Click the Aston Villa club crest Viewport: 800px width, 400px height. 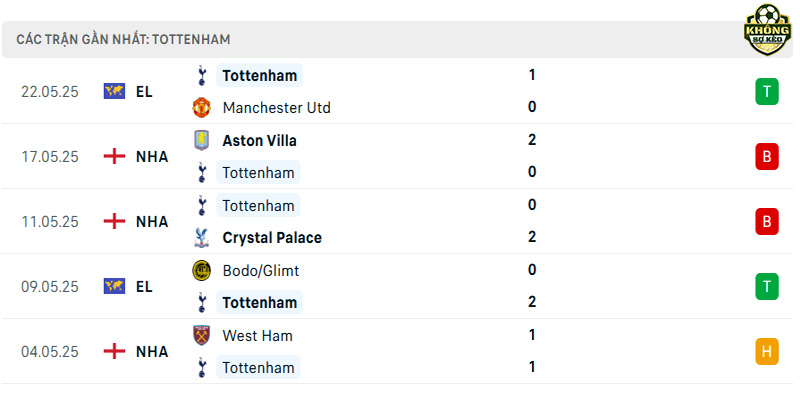[x=202, y=140]
